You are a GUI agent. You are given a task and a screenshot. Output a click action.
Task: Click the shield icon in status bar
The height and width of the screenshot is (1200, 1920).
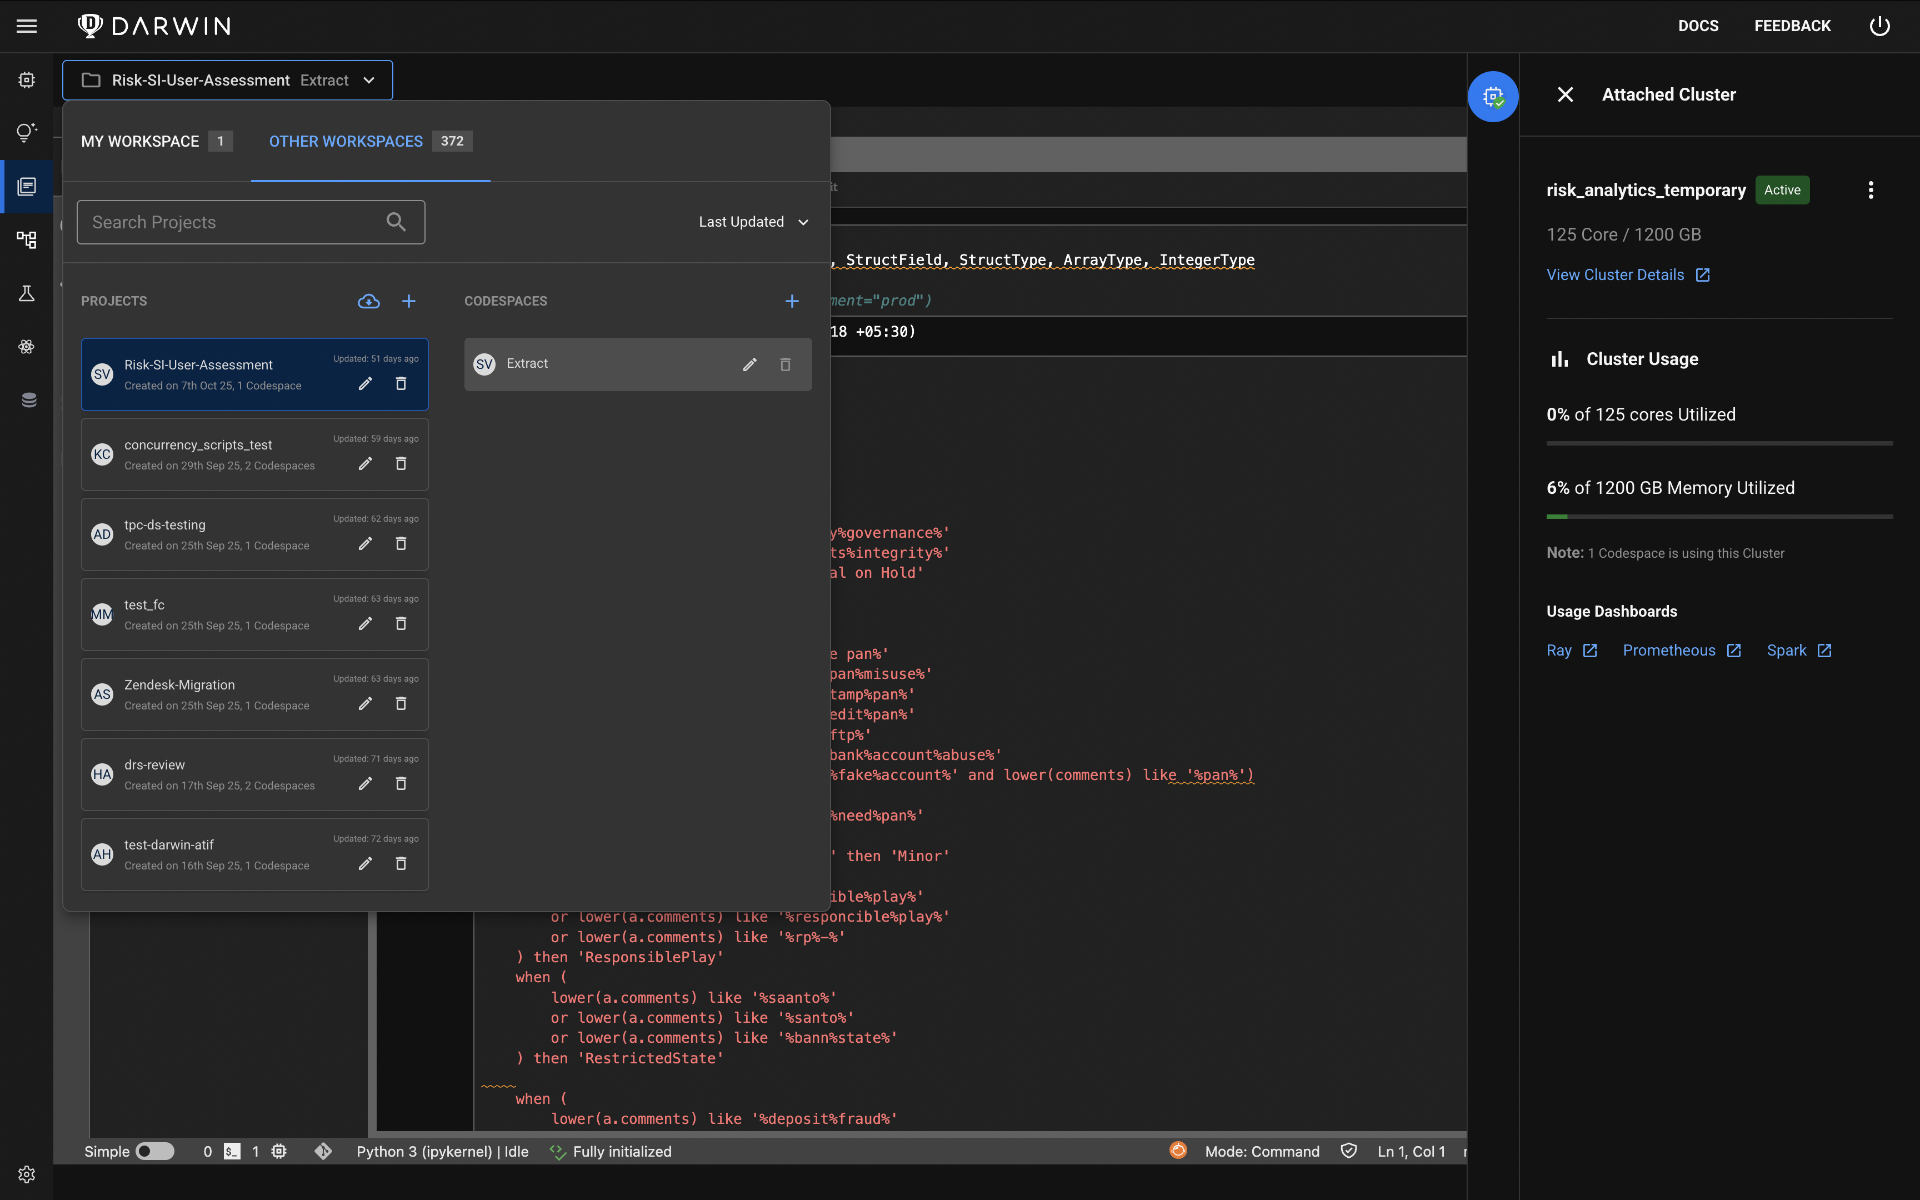[x=1349, y=1151]
